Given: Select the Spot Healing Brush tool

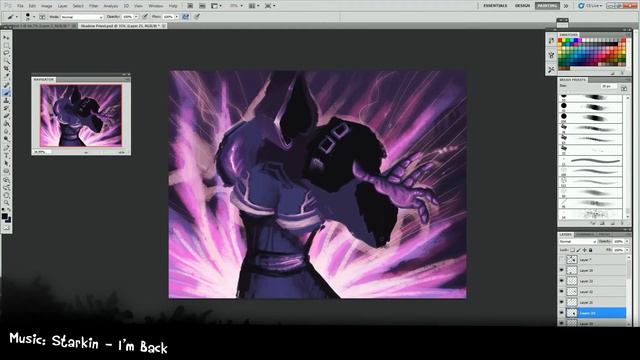Looking at the screenshot, I should click(x=6, y=85).
